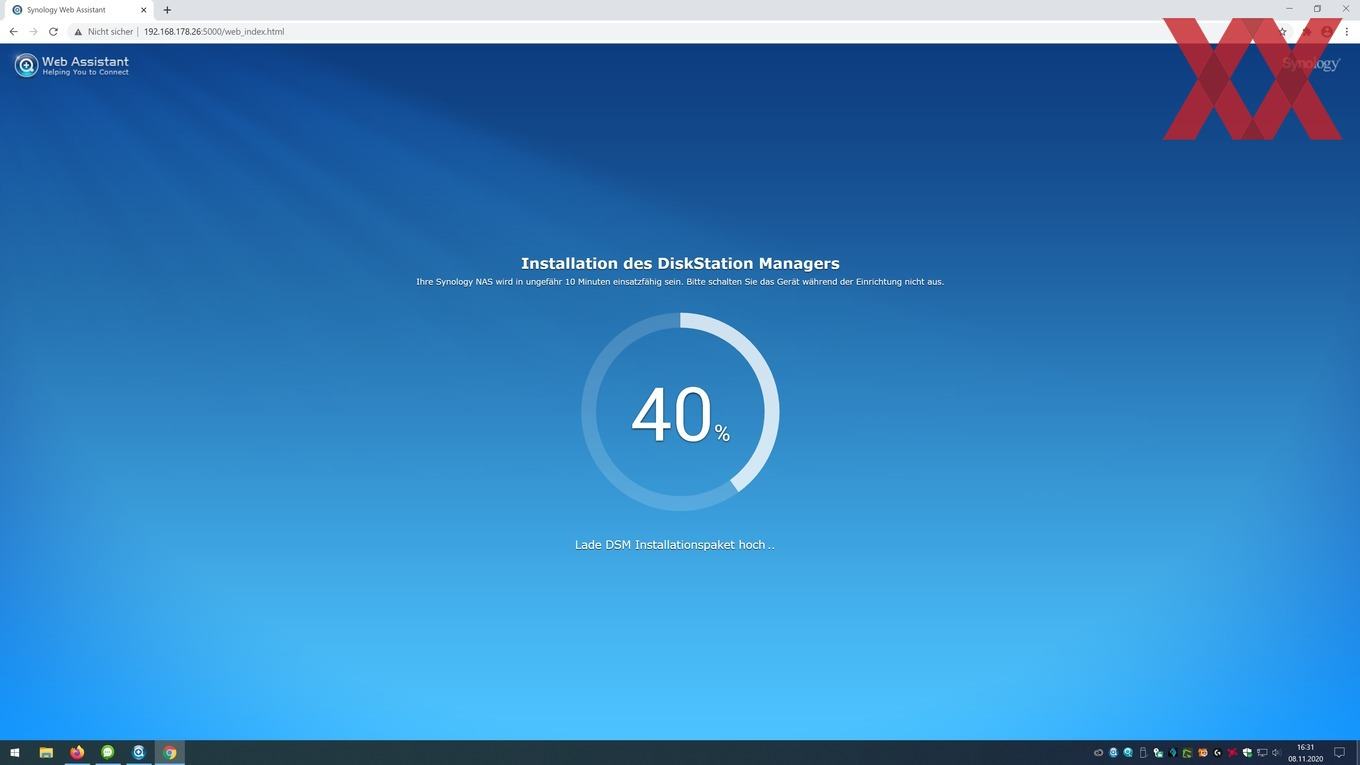Click the 'Helping You to Connect' tagline
The image size is (1360, 765).
pyautogui.click(x=85, y=72)
